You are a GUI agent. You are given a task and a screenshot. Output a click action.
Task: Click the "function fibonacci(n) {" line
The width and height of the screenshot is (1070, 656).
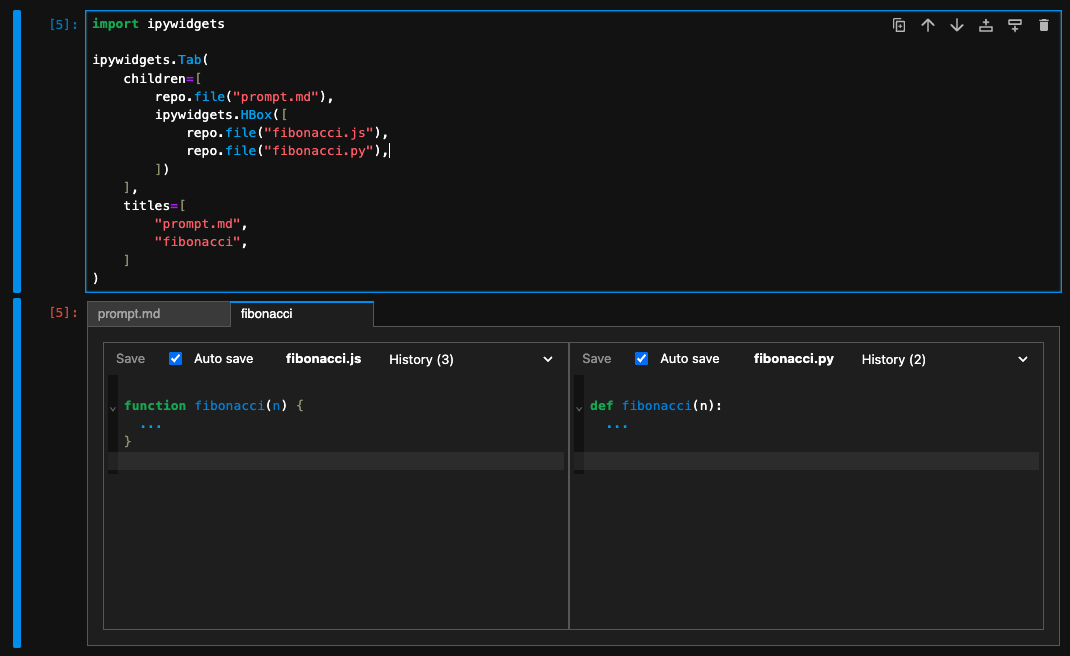coord(214,405)
